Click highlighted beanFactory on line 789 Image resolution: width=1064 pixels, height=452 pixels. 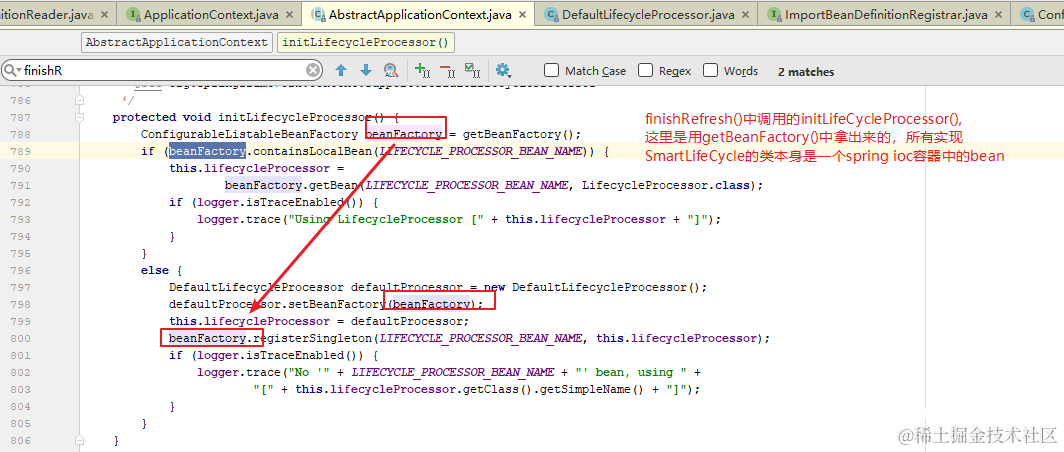click(x=207, y=151)
